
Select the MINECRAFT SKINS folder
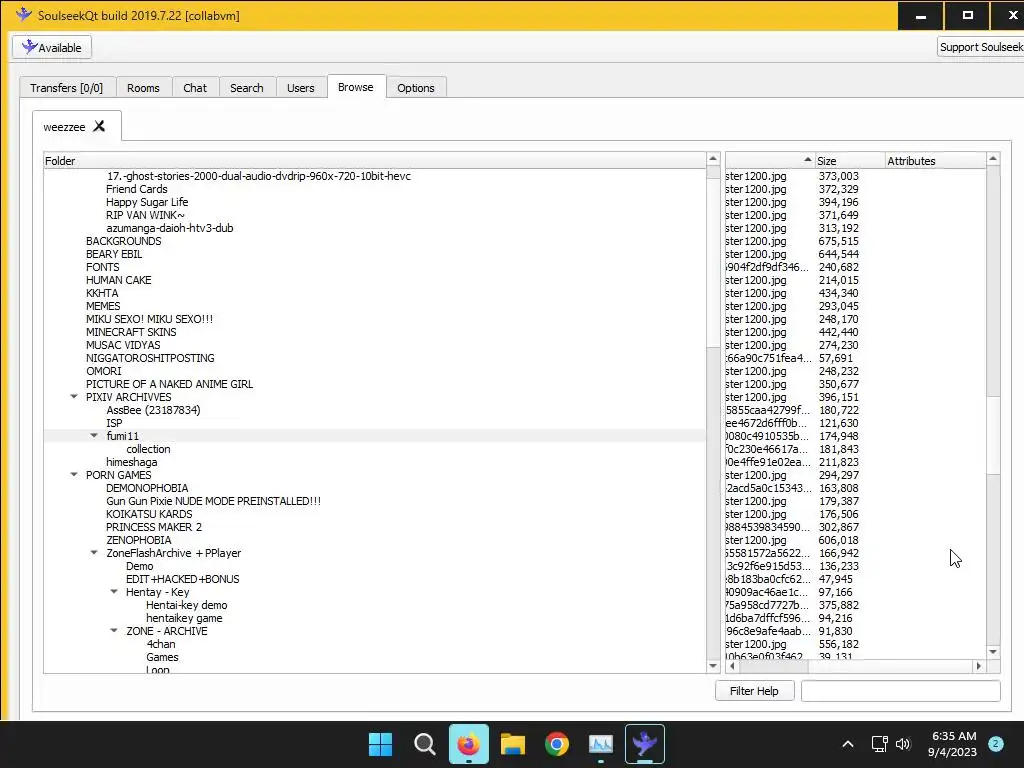pos(131,332)
